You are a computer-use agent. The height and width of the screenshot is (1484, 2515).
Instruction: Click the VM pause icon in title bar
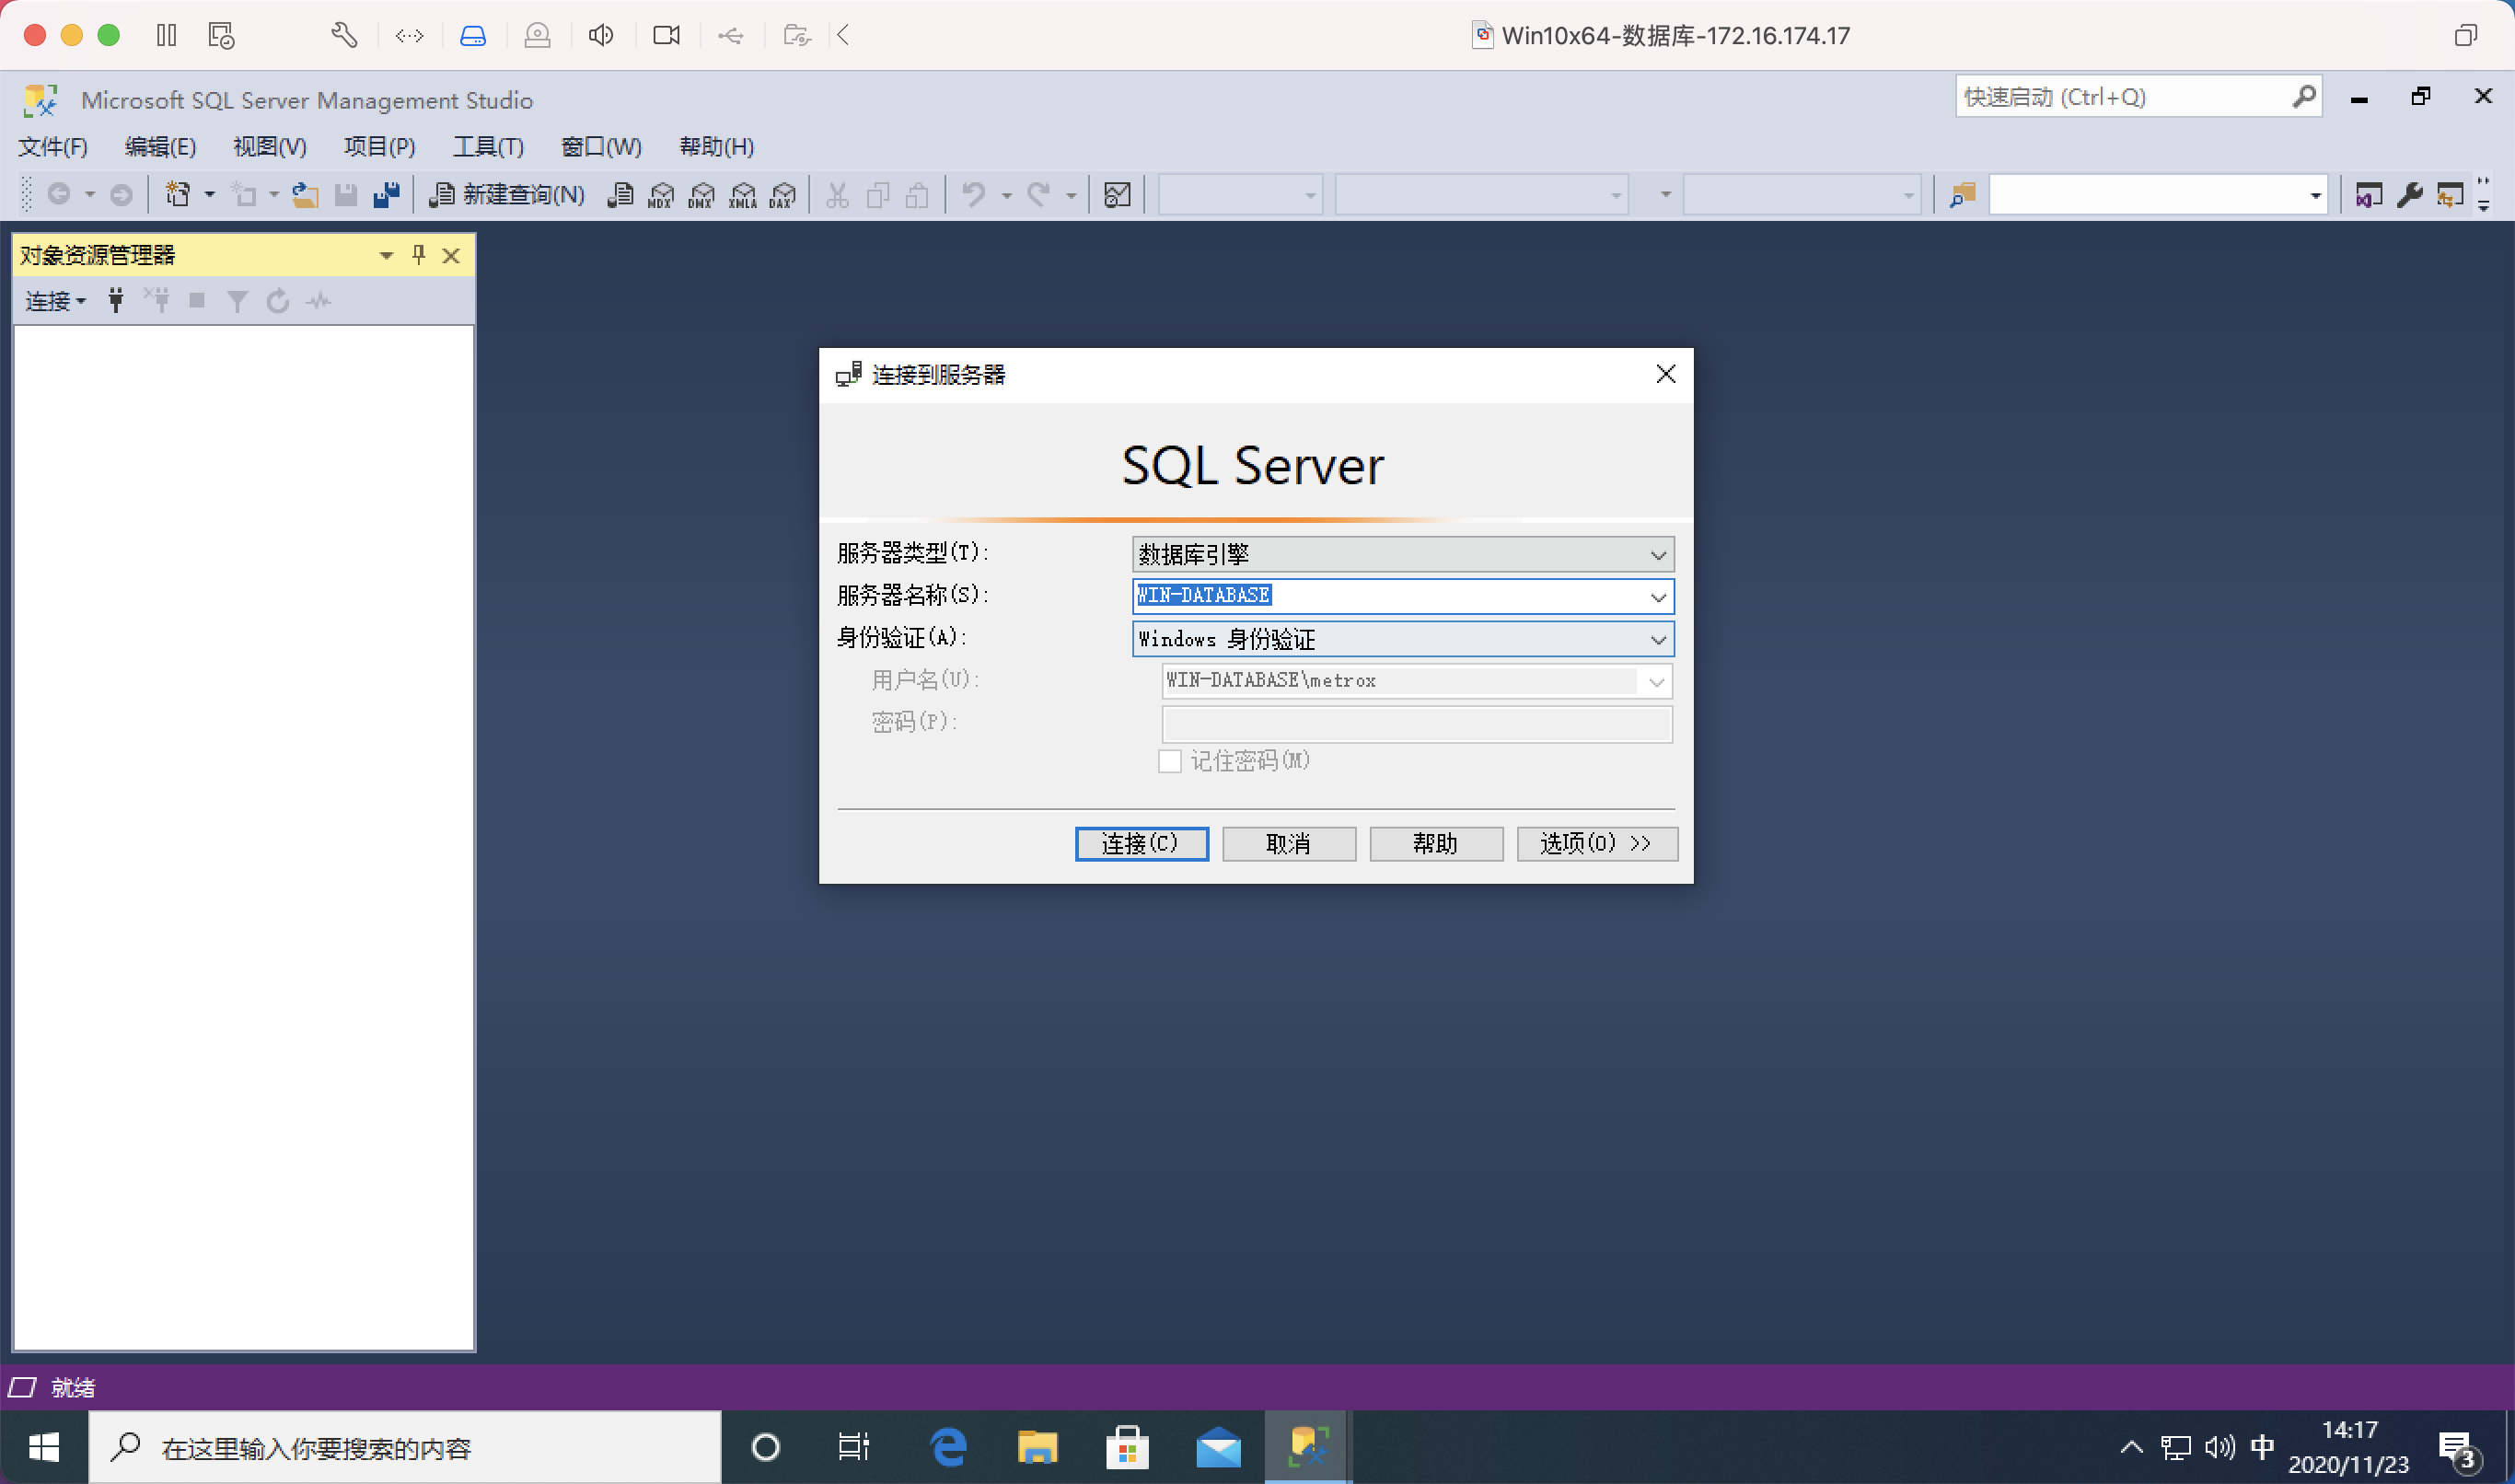[x=166, y=36]
